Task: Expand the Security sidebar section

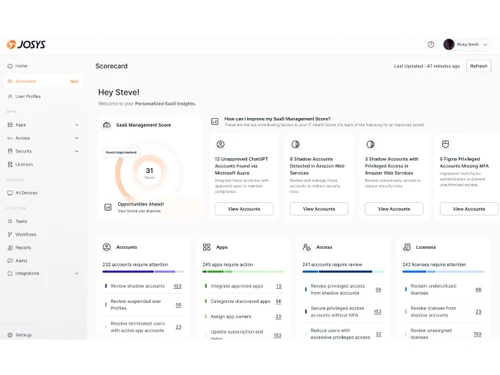Action: pos(77,151)
